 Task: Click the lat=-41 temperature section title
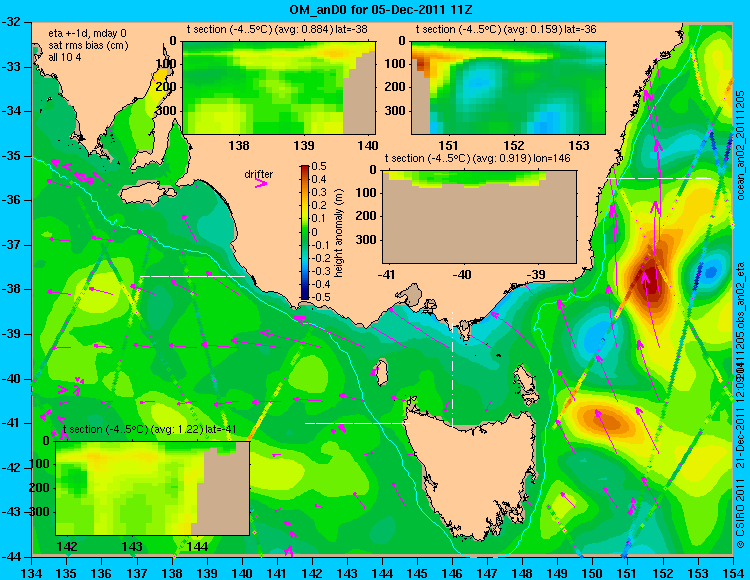click(x=150, y=429)
